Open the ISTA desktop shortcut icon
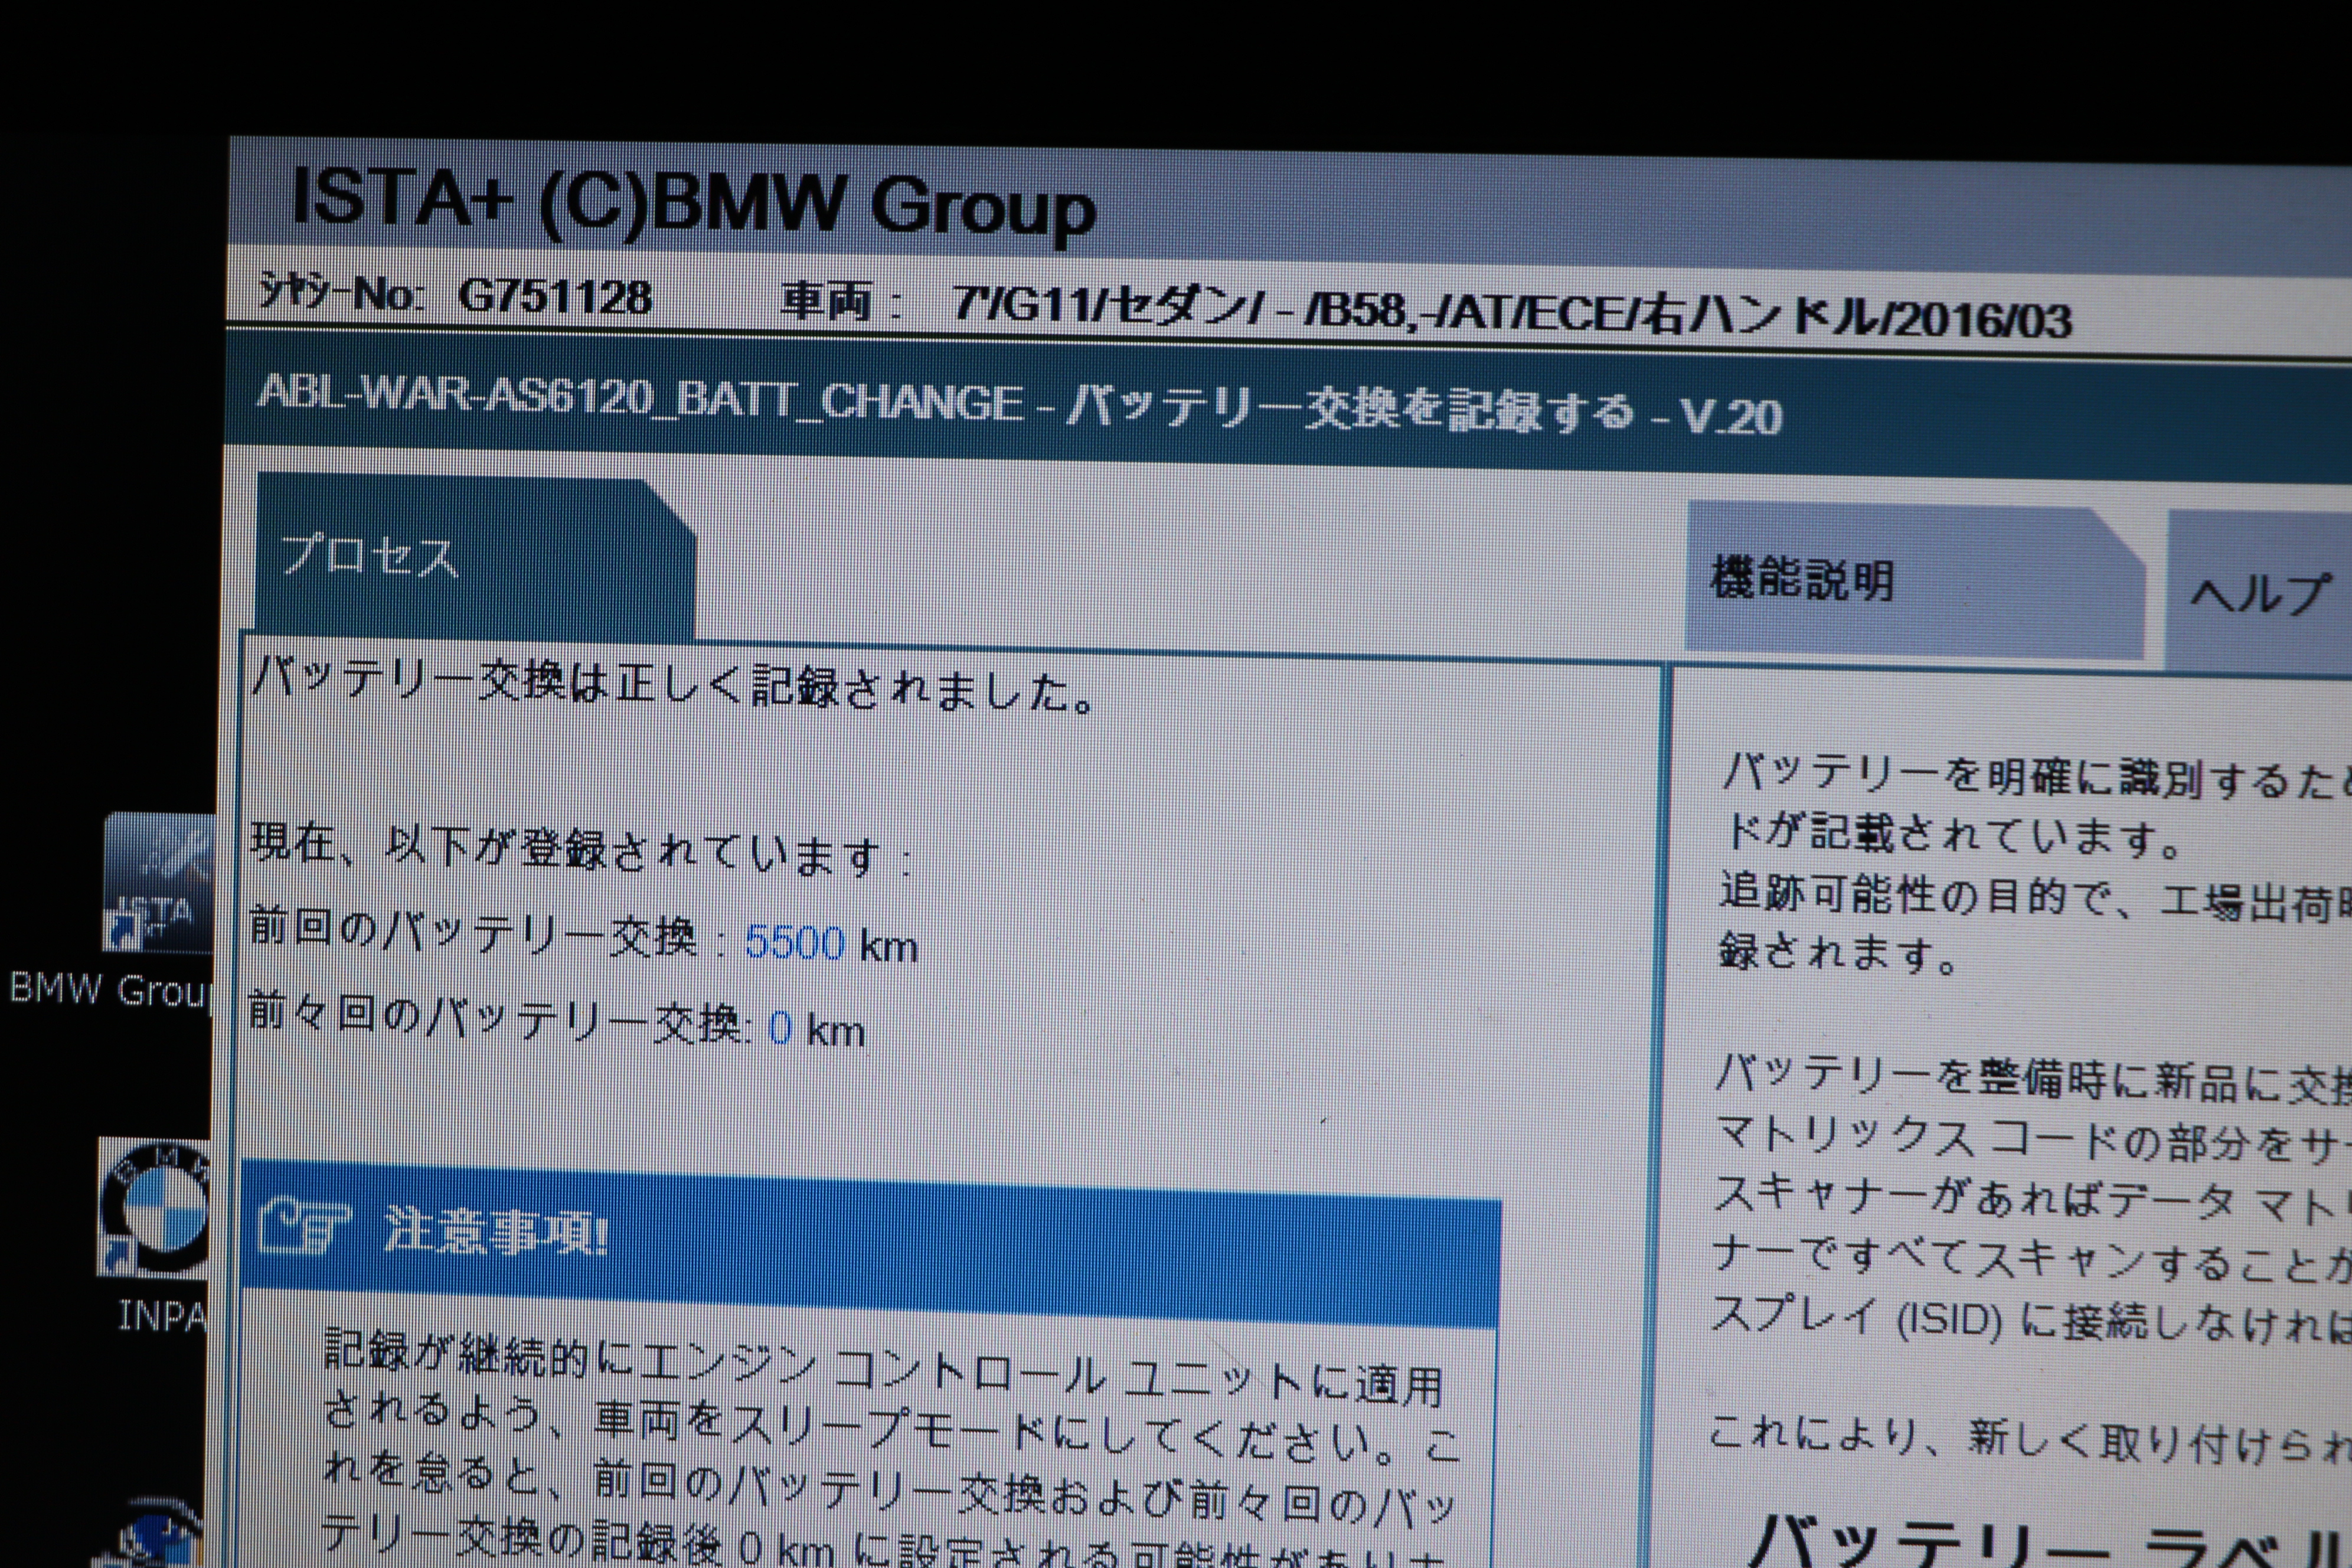This screenshot has height=1568, width=2352. (x=158, y=882)
